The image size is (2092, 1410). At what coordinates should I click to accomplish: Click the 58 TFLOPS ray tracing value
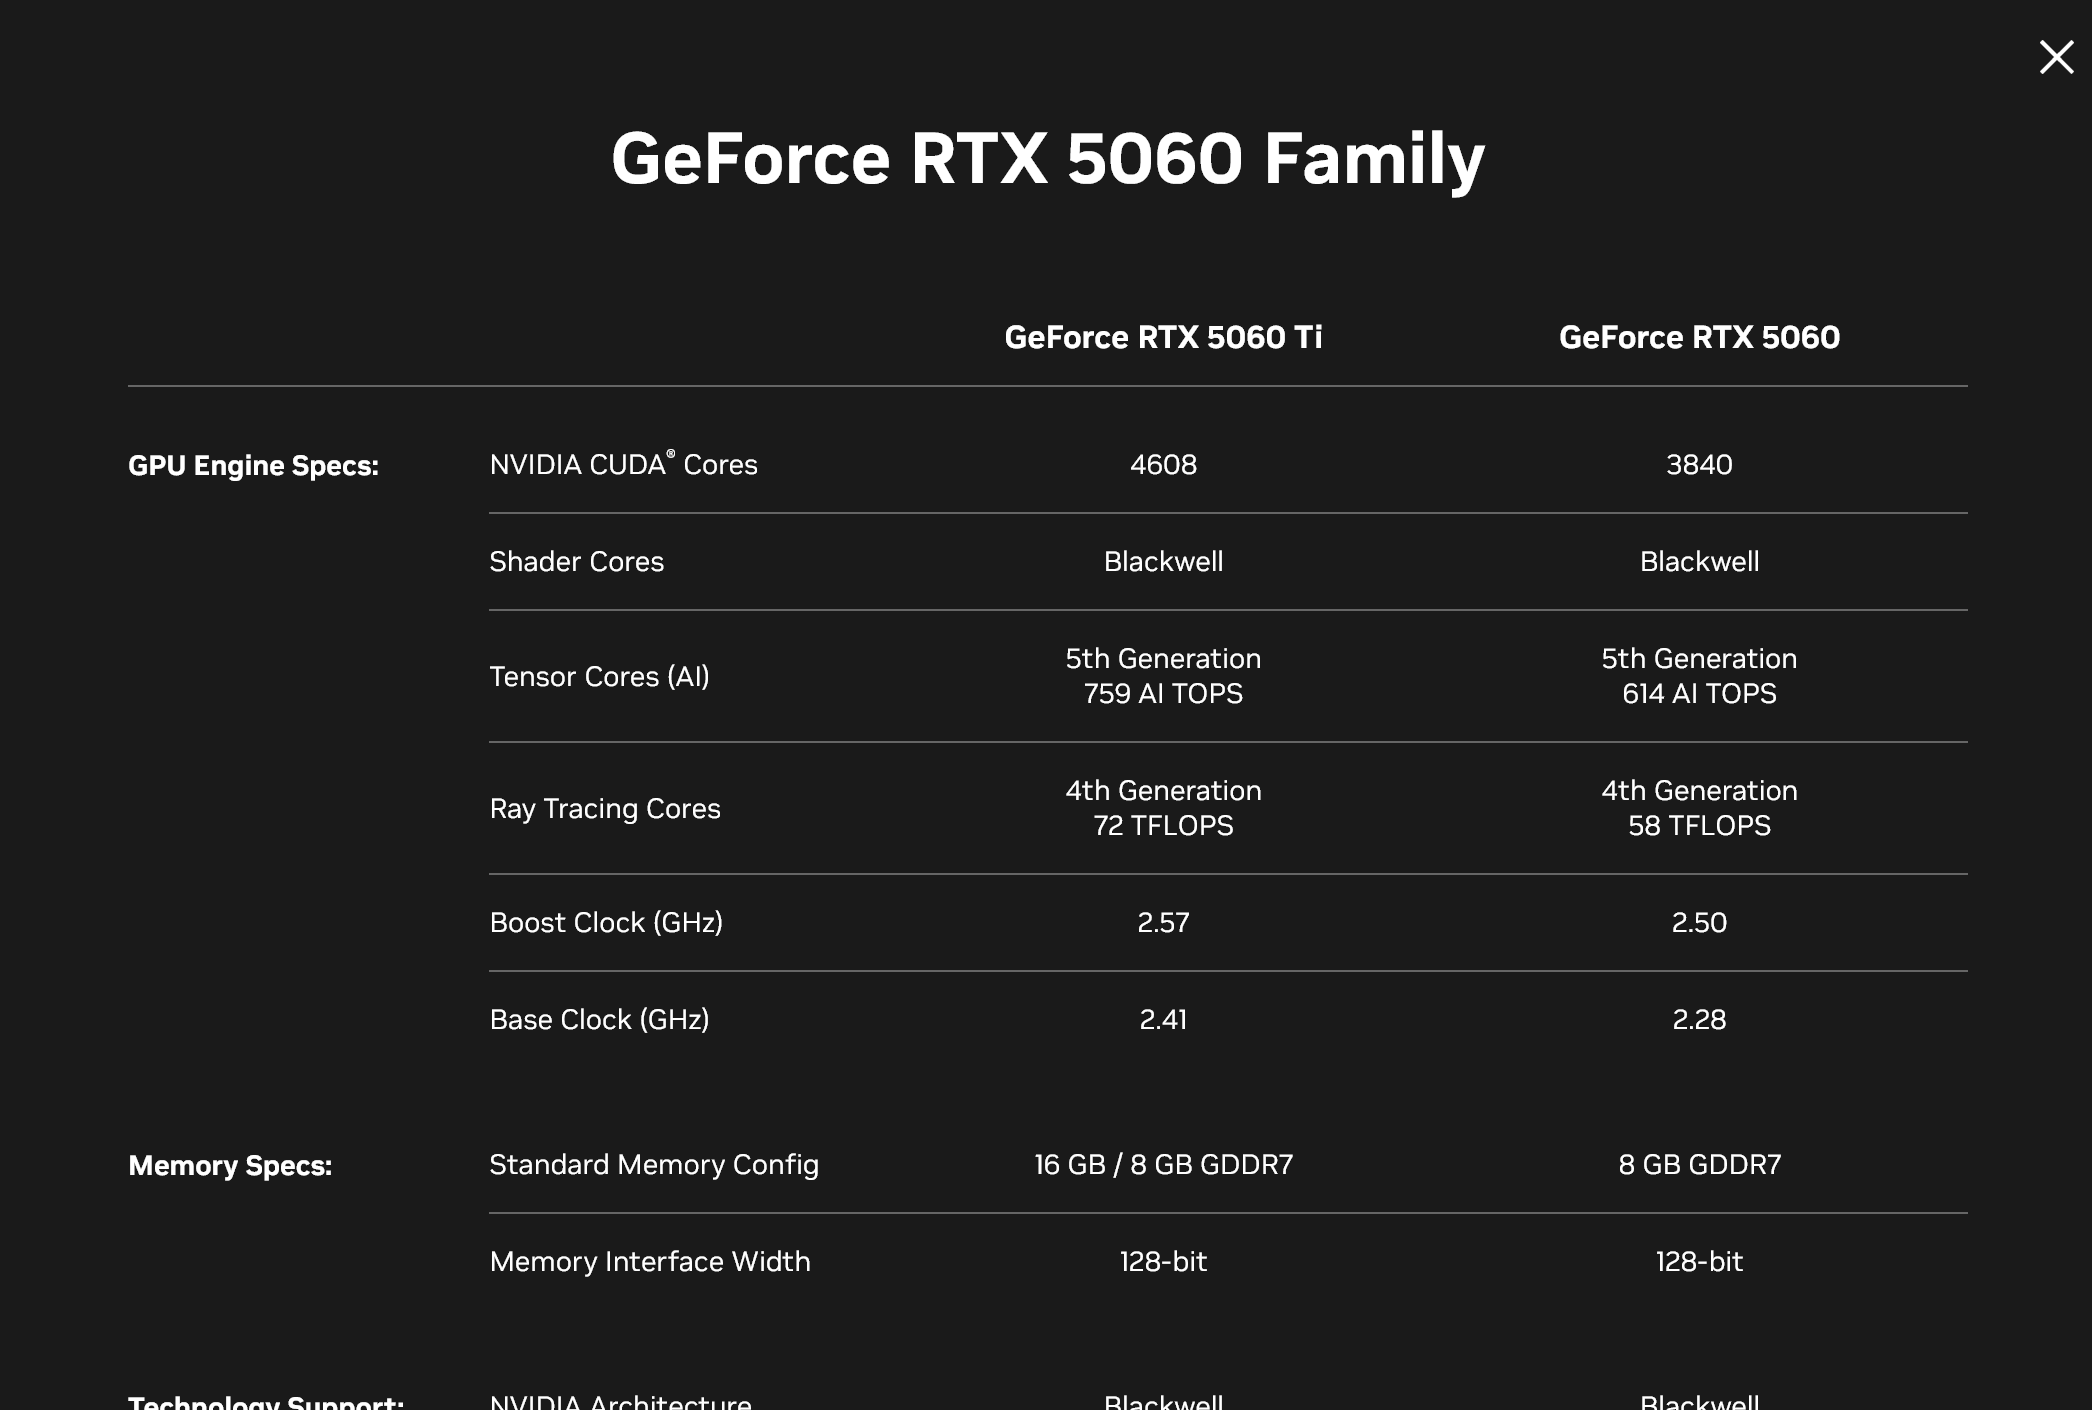point(1699,825)
